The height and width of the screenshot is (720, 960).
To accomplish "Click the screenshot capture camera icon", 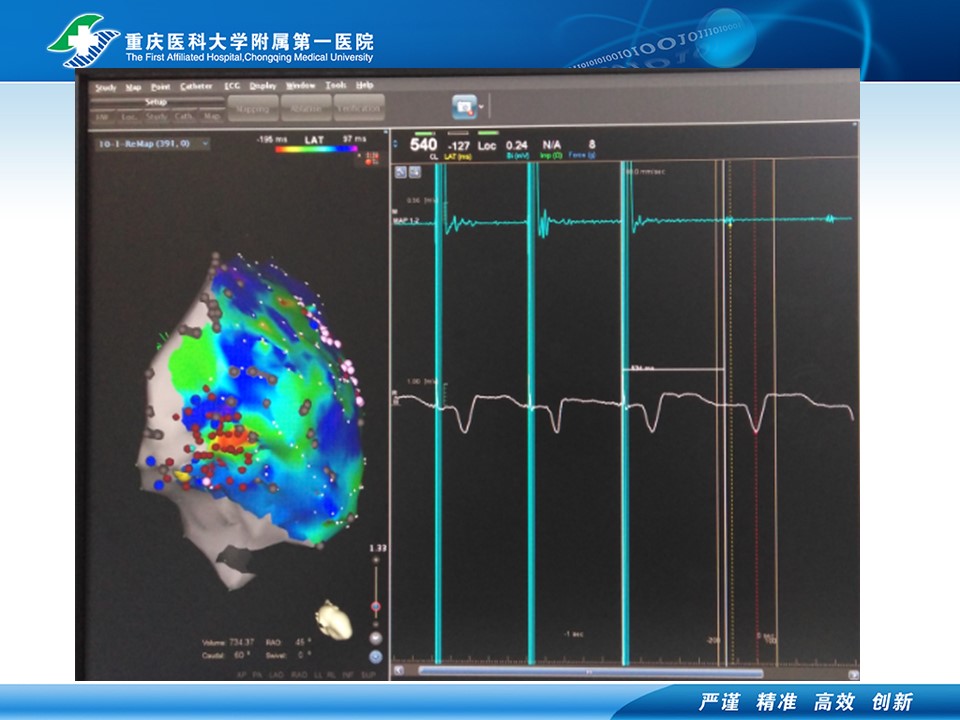I will [465, 107].
